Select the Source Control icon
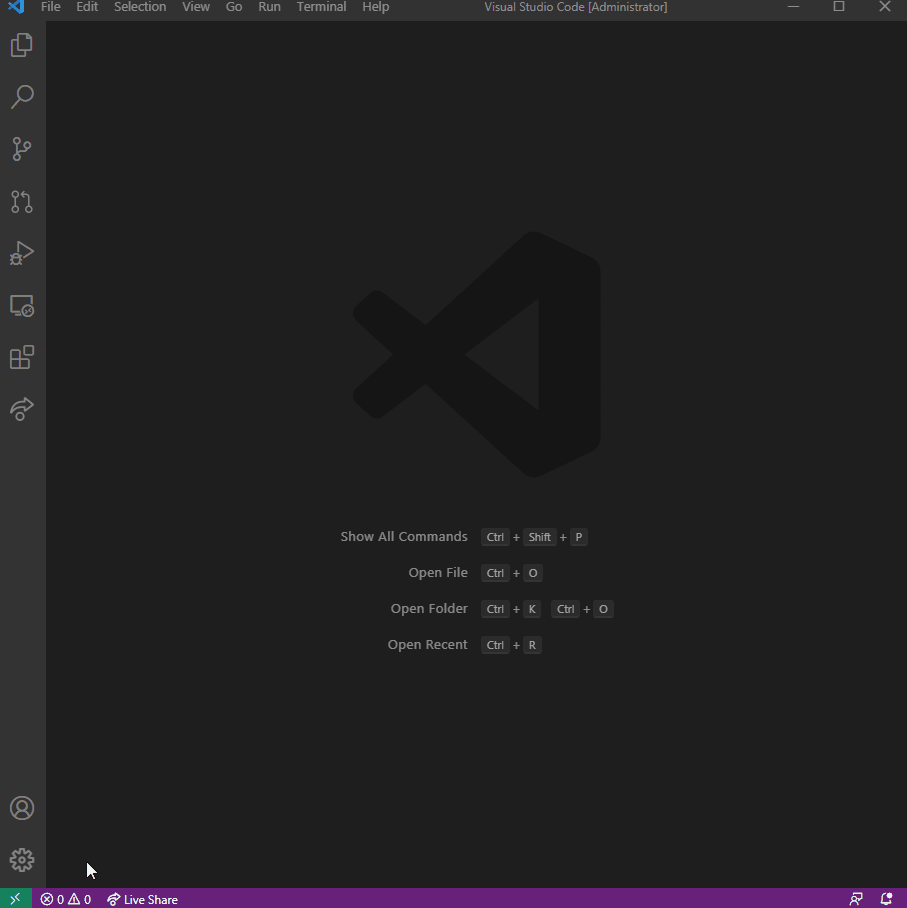Viewport: 907px width, 908px height. (22, 149)
